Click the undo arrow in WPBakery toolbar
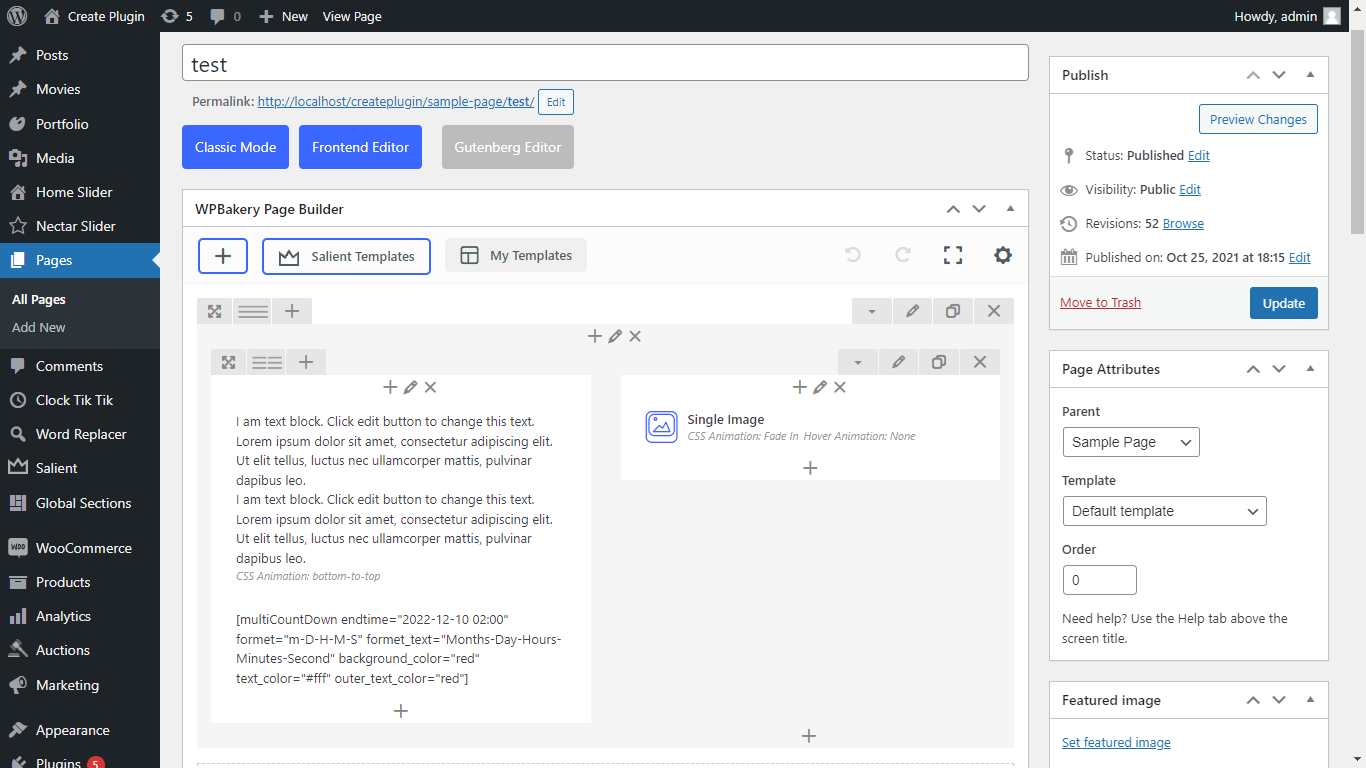 (x=853, y=255)
